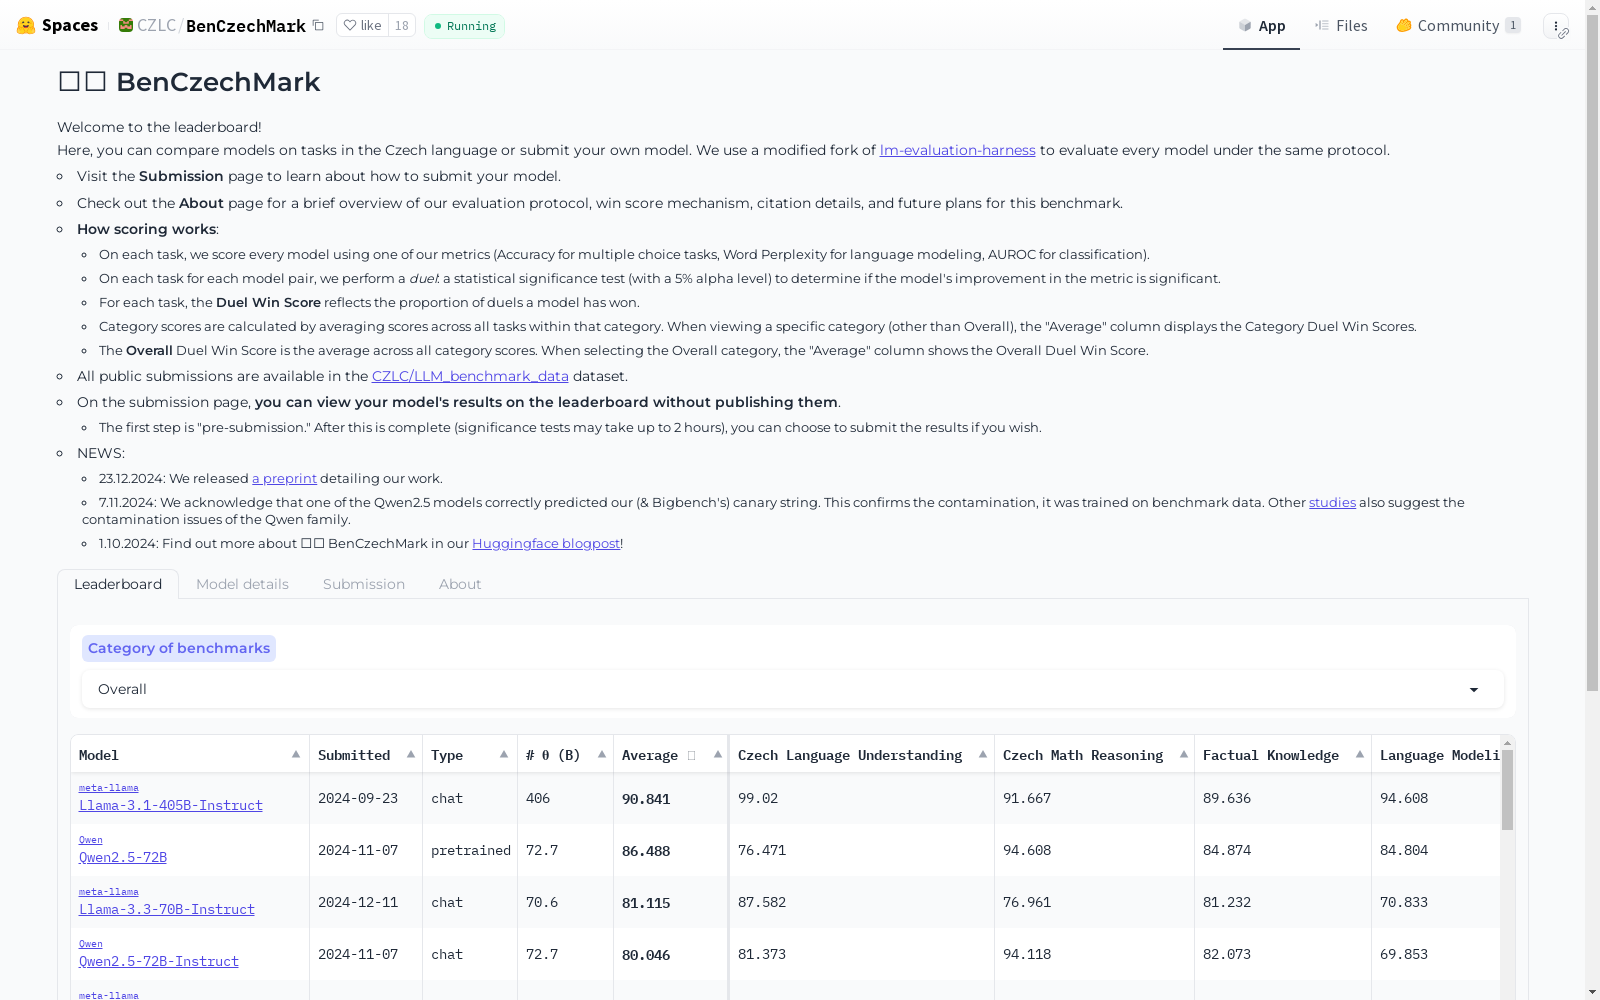Open the three-dot space options menu

[x=1556, y=26]
